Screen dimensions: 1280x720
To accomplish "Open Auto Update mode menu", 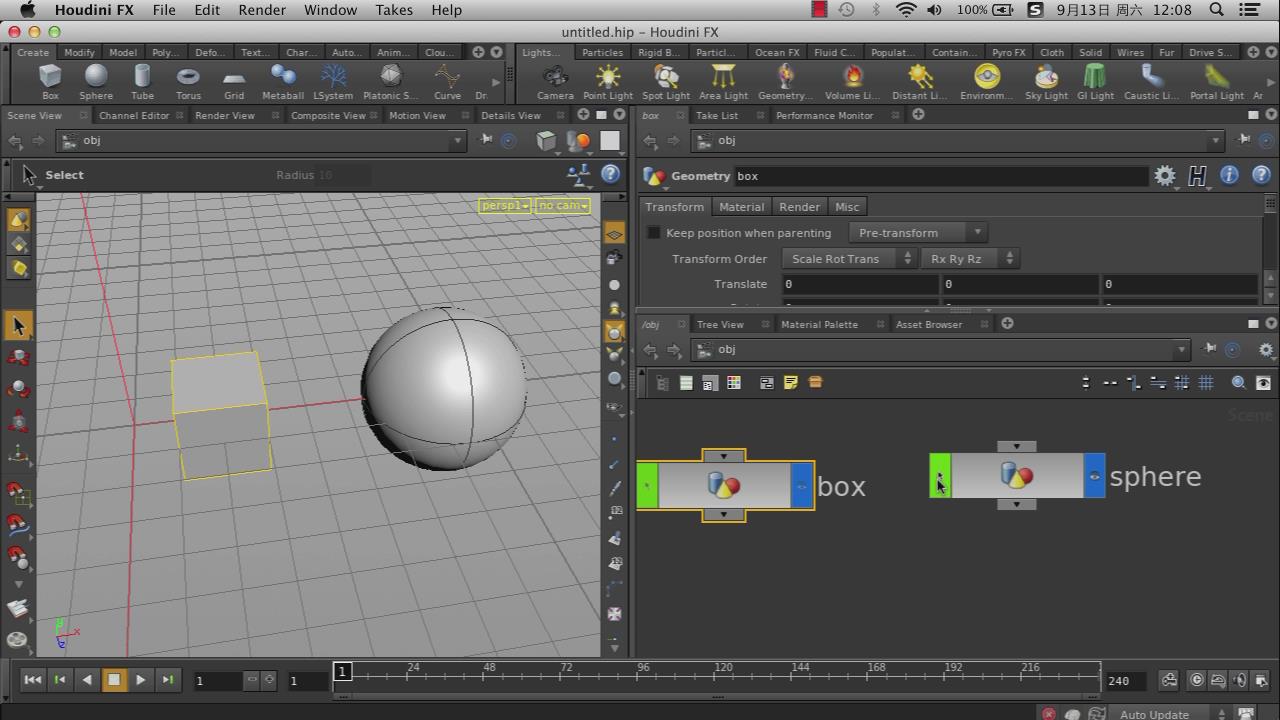I will pyautogui.click(x=1168, y=714).
